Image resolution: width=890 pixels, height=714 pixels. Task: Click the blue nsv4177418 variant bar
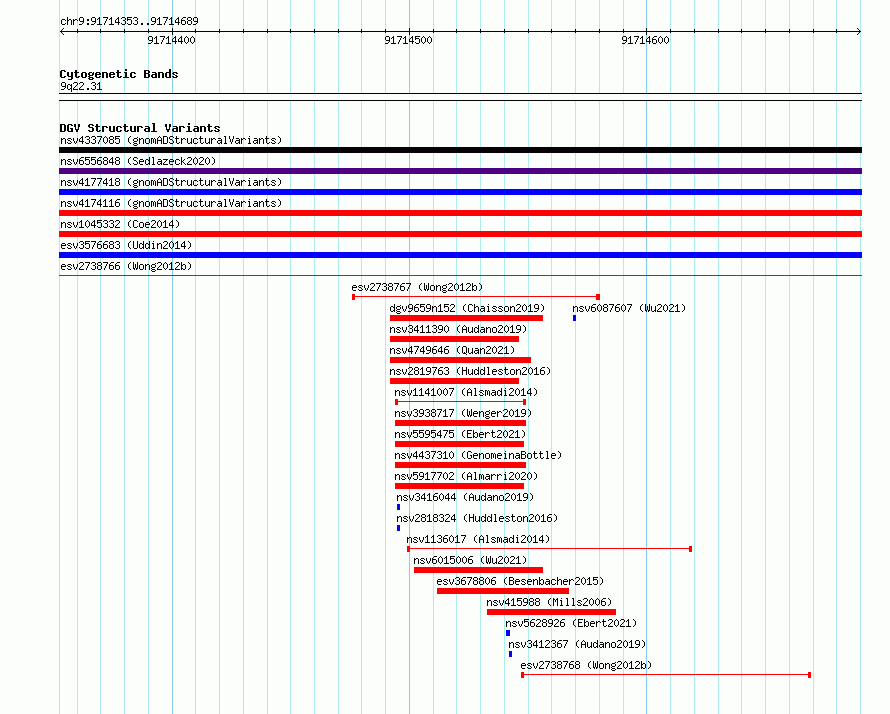pos(460,192)
